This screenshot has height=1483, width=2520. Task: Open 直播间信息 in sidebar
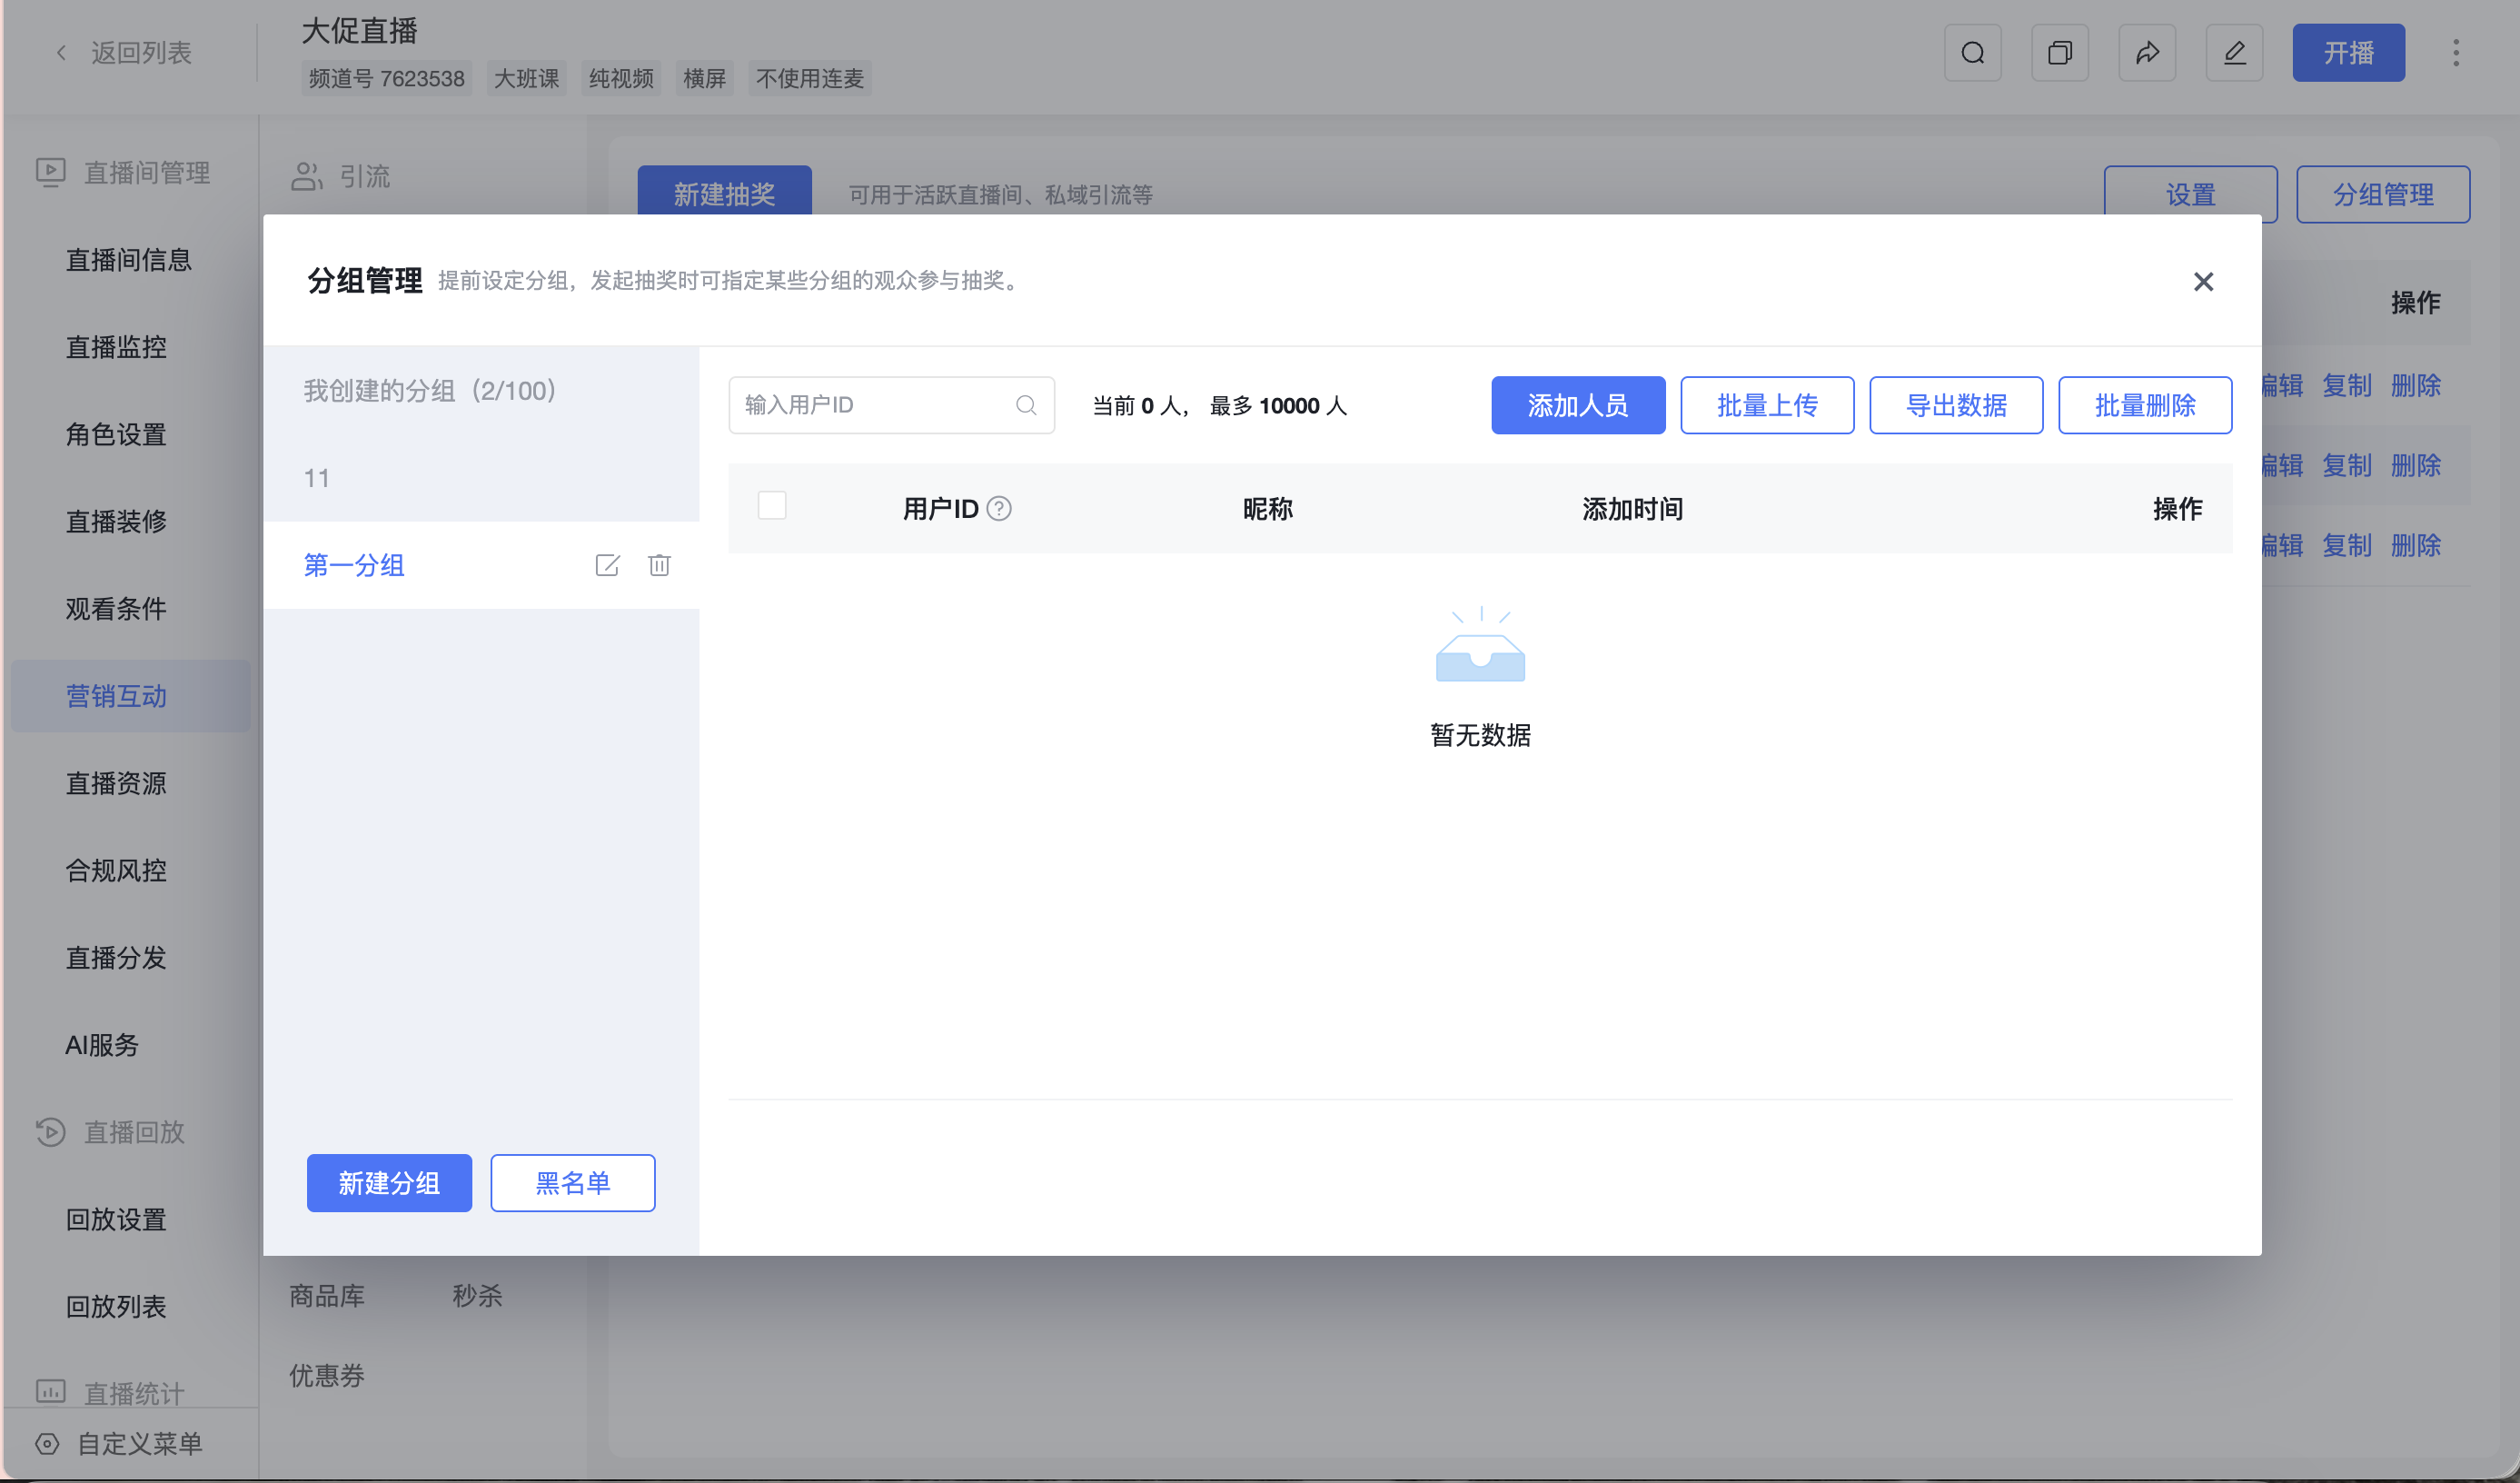[129, 260]
